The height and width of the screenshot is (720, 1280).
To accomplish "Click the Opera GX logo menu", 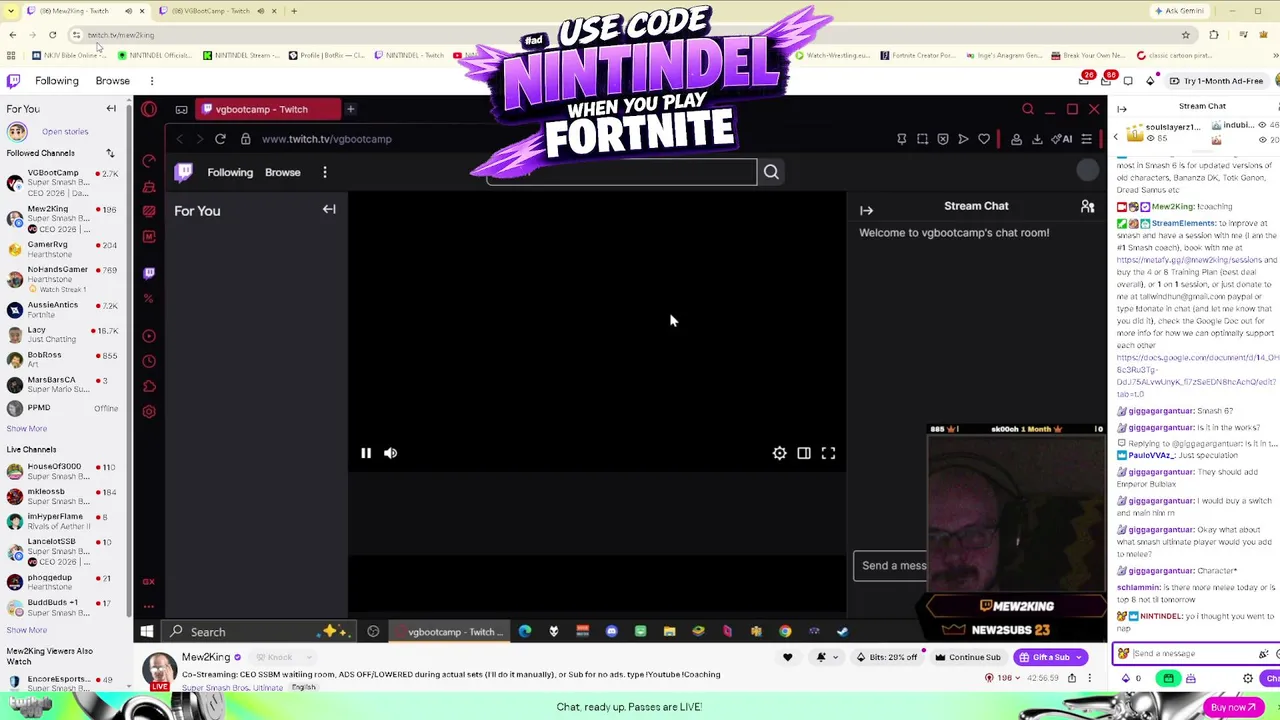I will click(x=149, y=109).
